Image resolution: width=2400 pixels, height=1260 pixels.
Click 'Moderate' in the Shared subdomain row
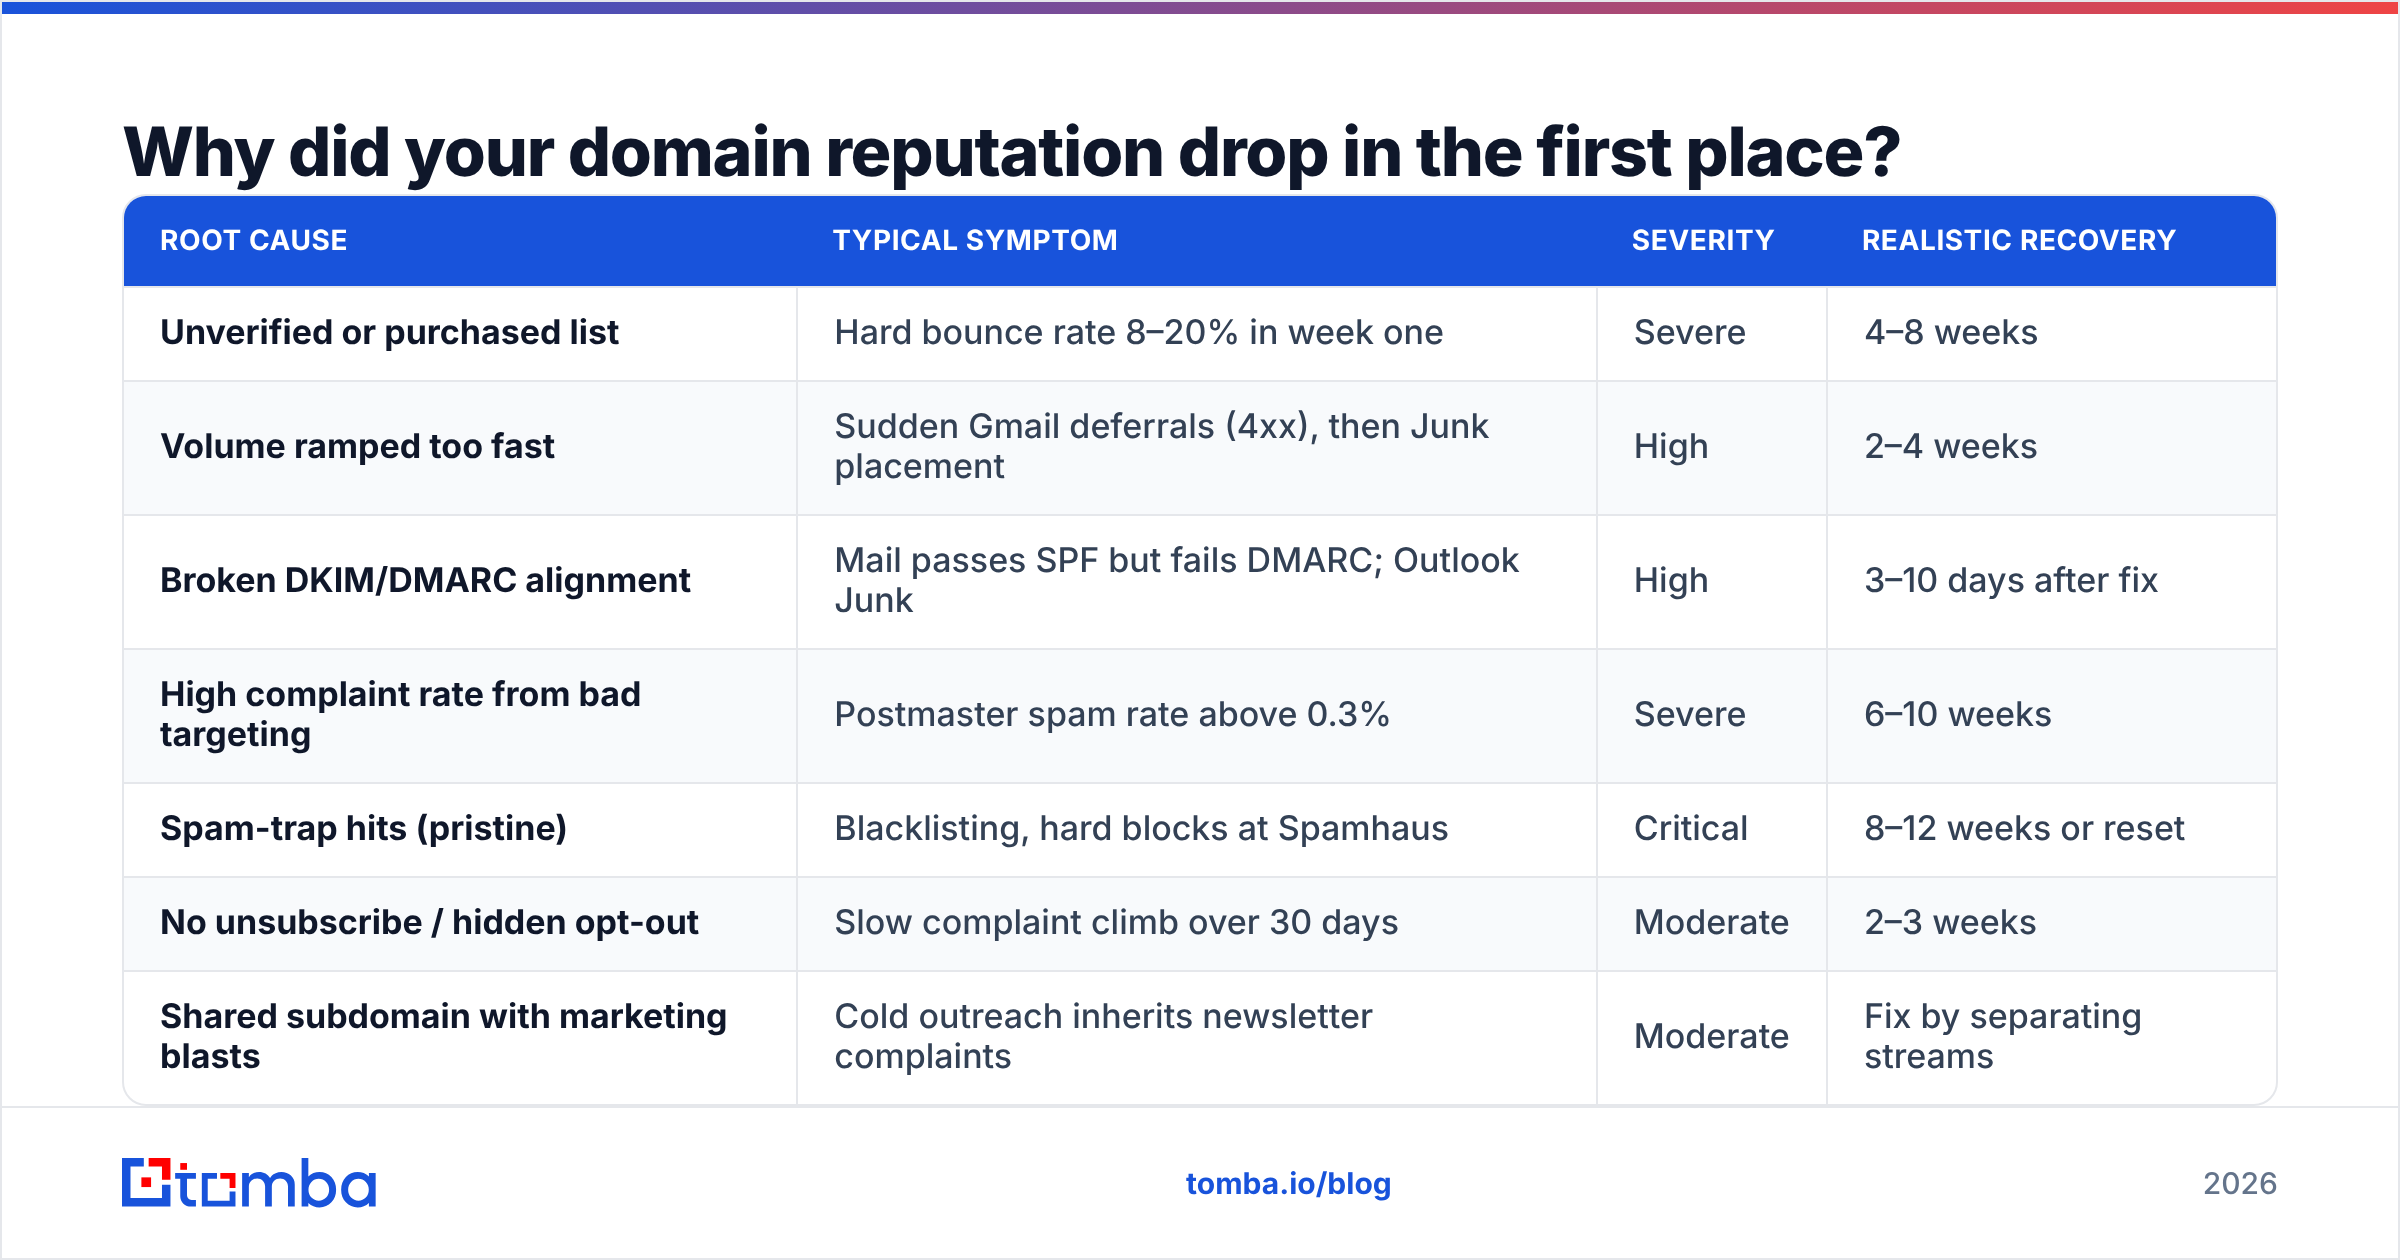tap(1712, 1036)
